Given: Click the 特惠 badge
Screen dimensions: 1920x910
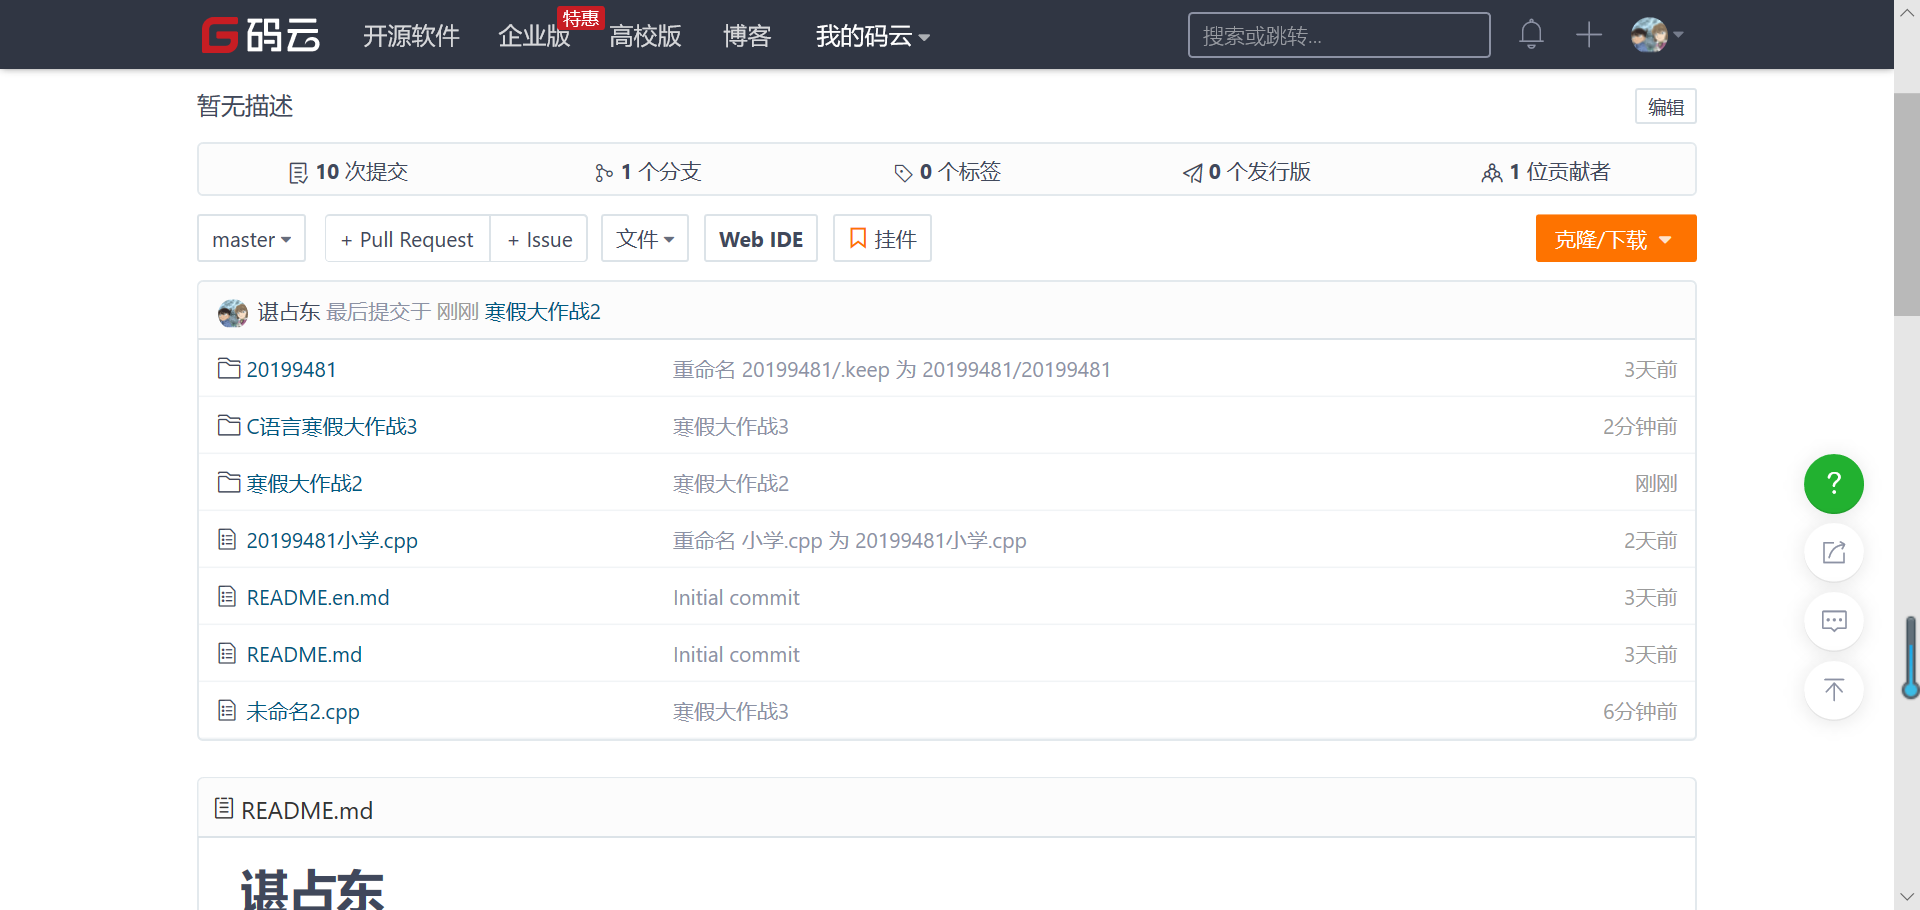Looking at the screenshot, I should click(x=580, y=18).
